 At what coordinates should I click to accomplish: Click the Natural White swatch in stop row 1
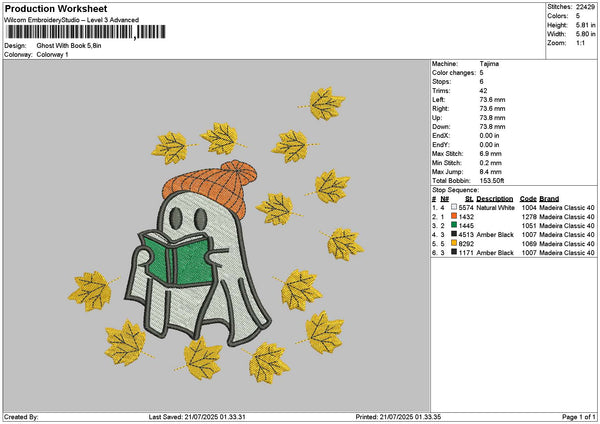tap(454, 207)
